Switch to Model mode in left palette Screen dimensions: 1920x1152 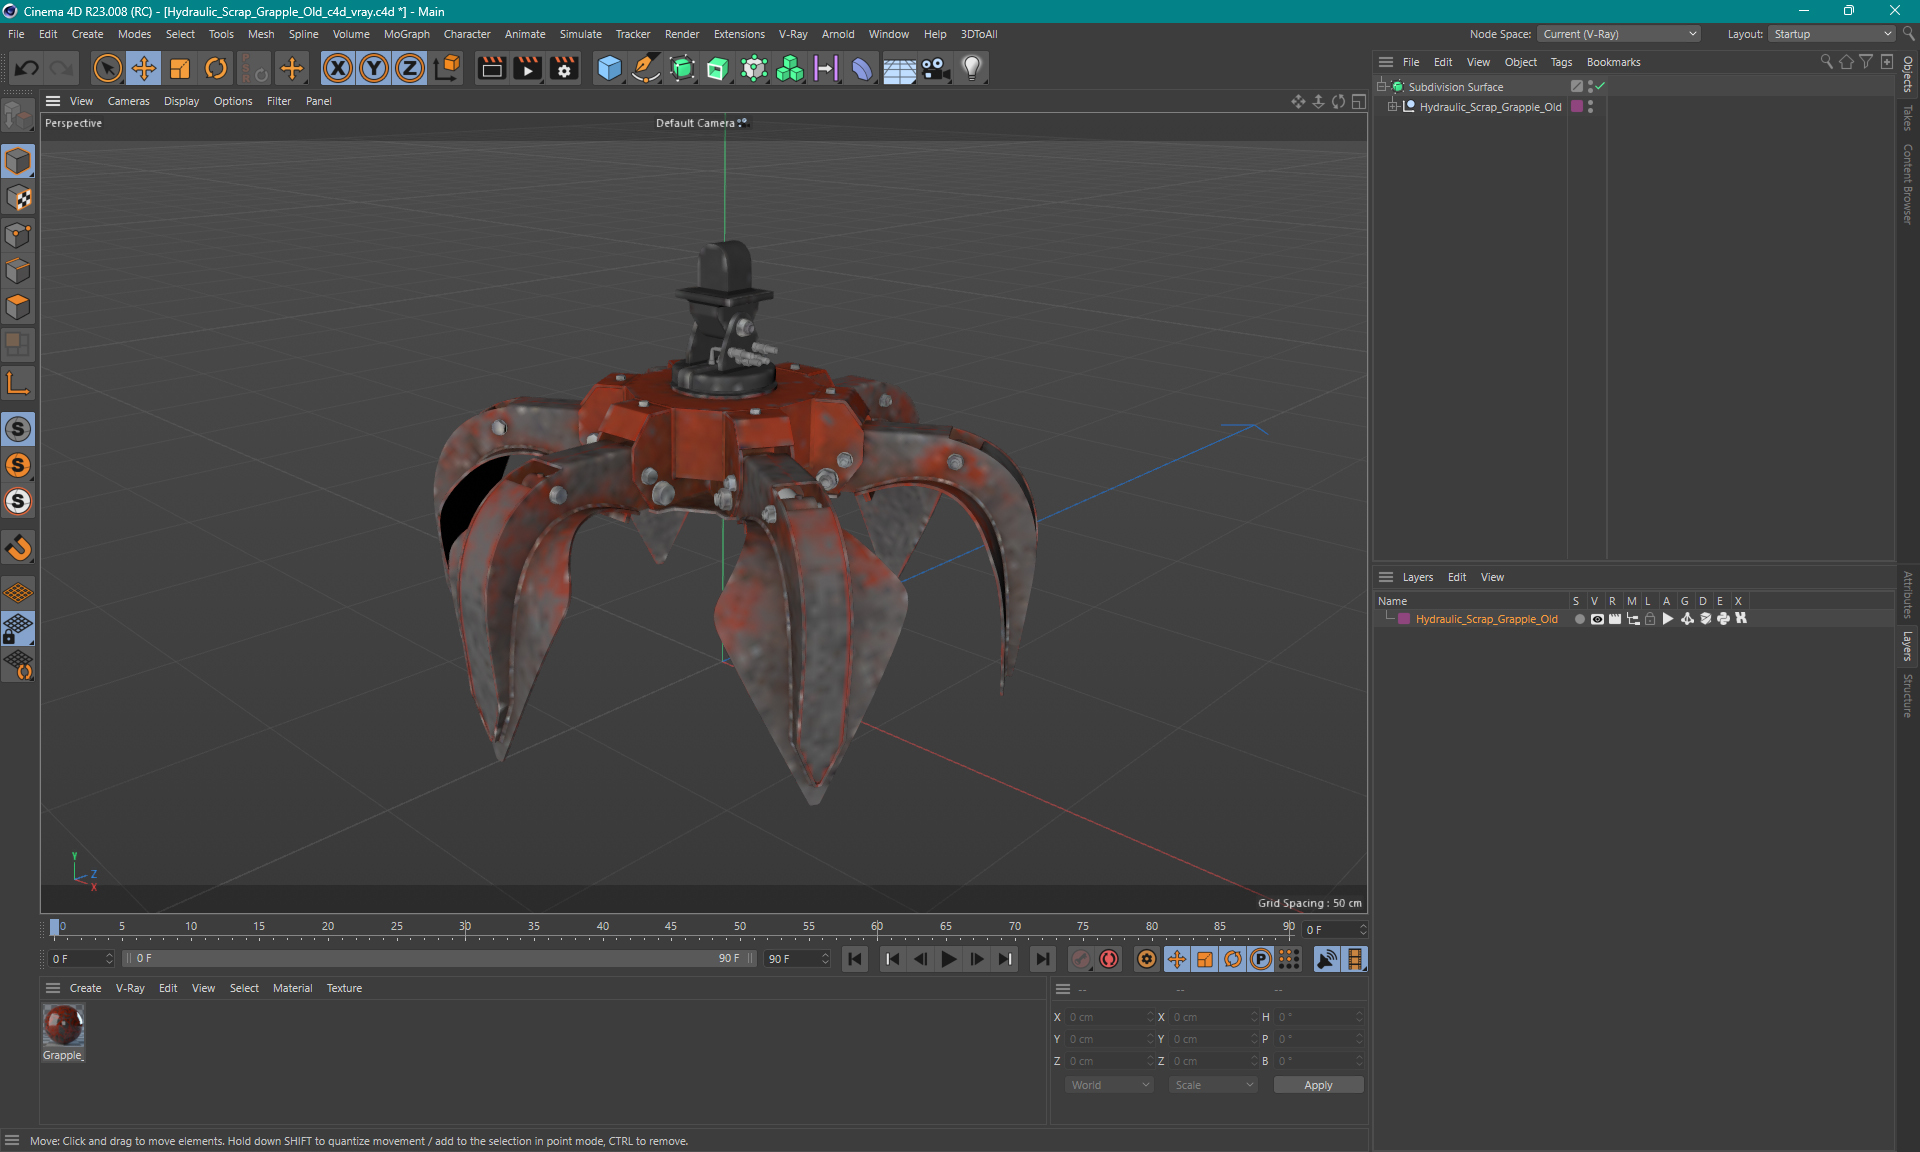(x=18, y=161)
